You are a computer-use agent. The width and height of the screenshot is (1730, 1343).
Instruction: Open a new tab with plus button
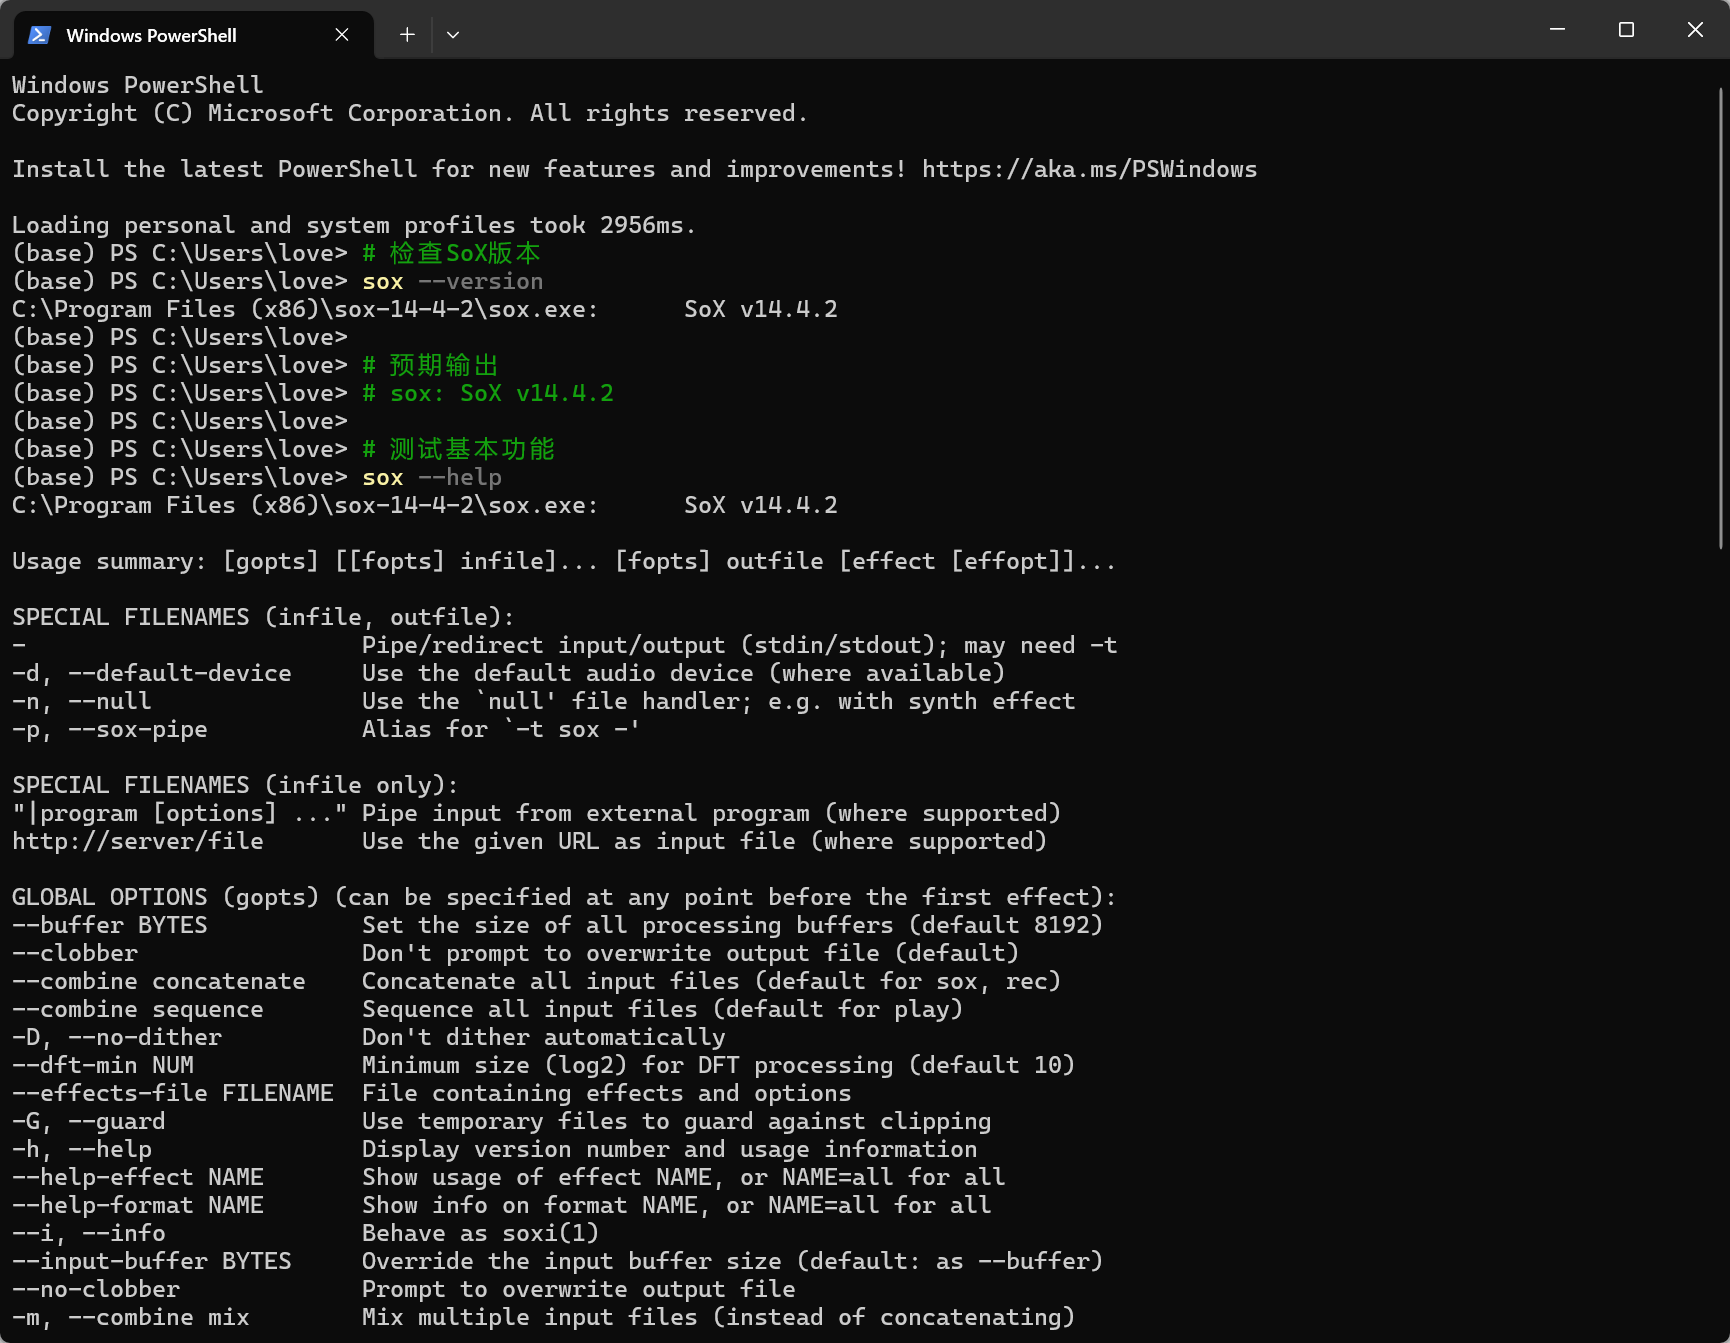[407, 35]
